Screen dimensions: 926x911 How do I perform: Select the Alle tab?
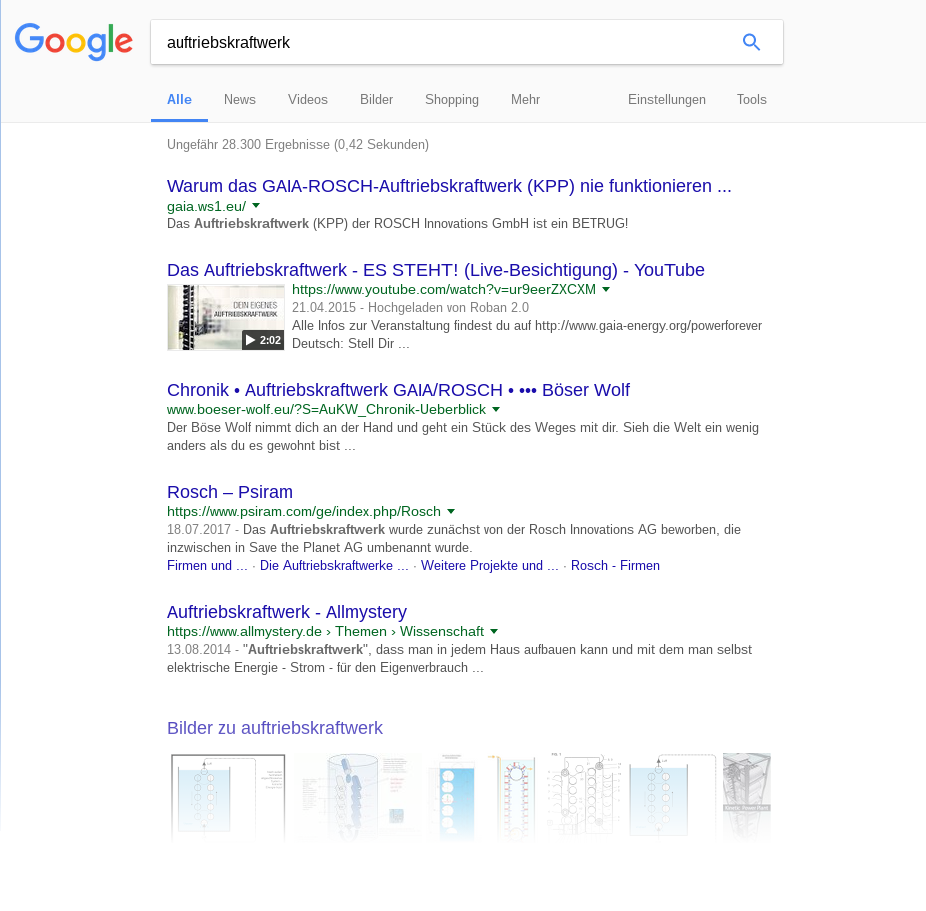[179, 99]
